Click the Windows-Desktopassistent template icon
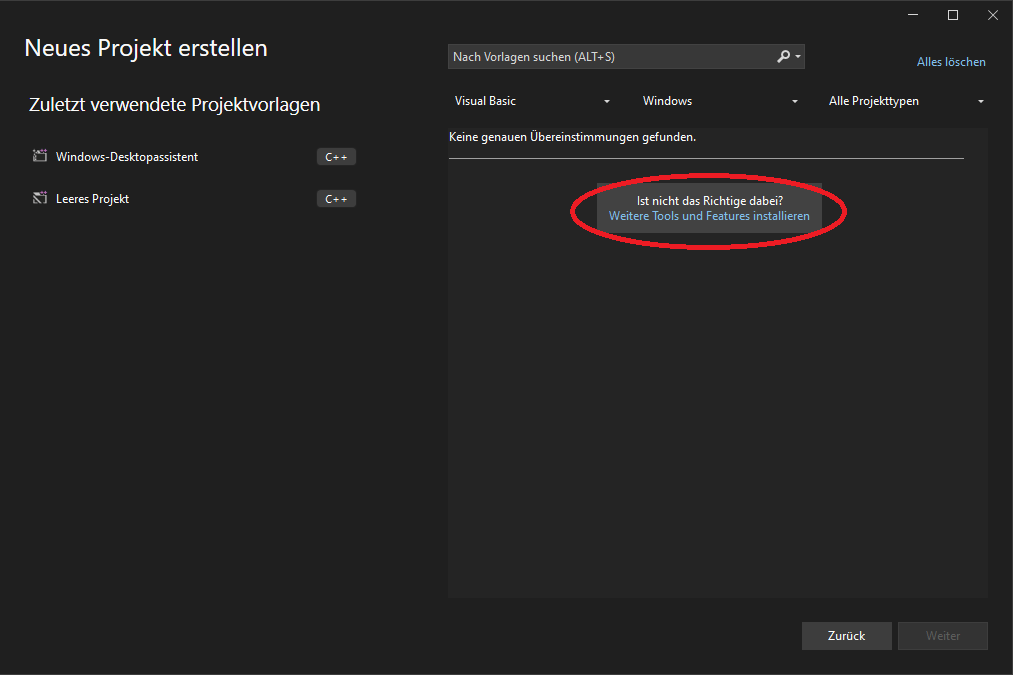The height and width of the screenshot is (675, 1013). (x=40, y=156)
